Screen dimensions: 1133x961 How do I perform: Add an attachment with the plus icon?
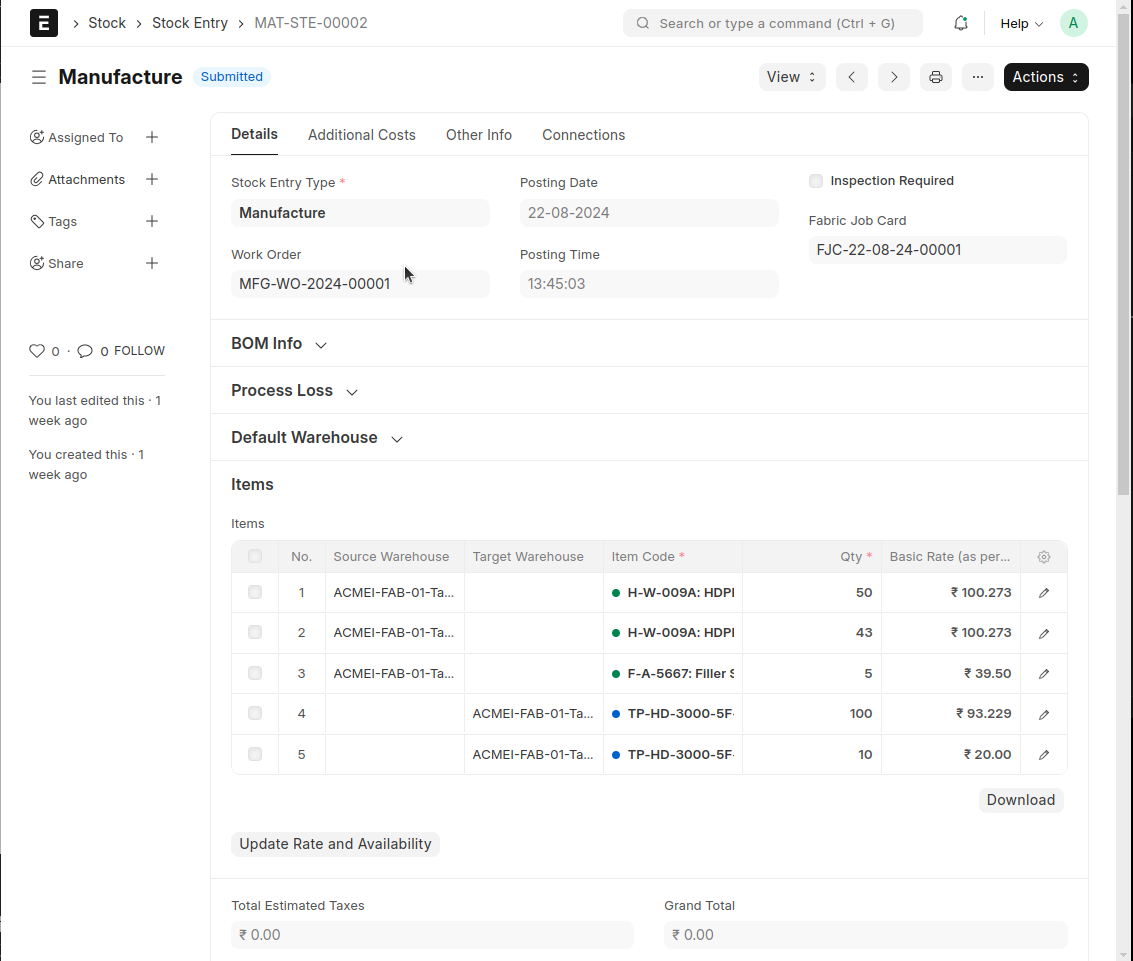[152, 179]
